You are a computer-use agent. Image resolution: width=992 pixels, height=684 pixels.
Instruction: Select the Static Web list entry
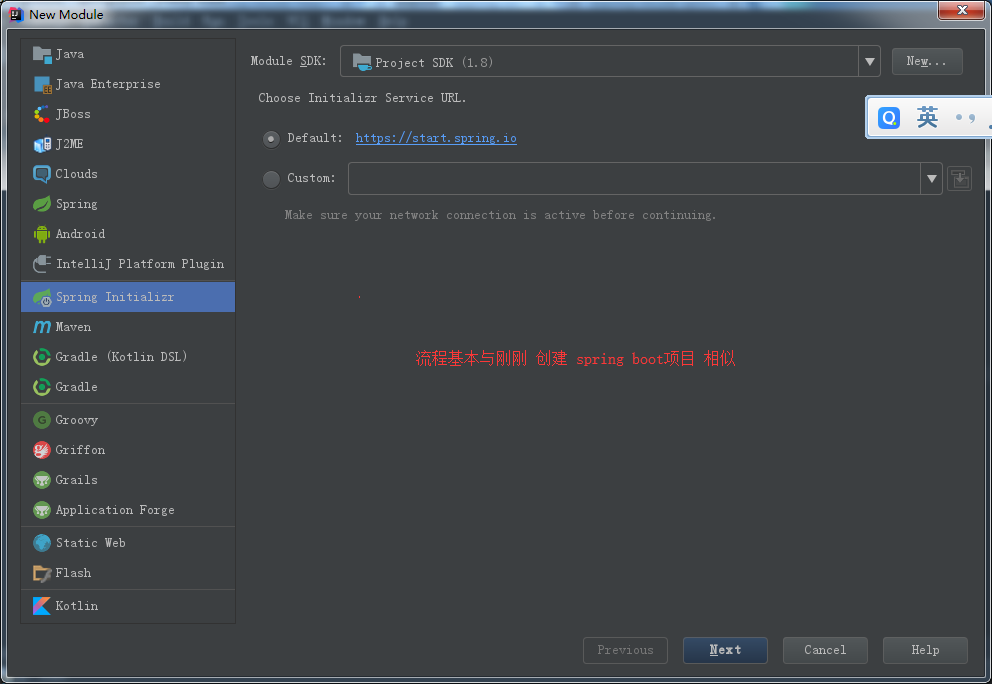[x=128, y=543]
